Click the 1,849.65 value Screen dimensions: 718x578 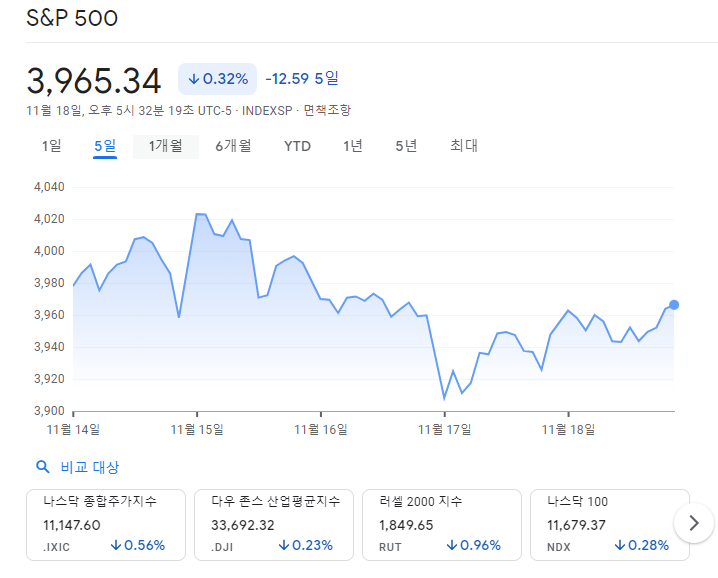coord(406,525)
